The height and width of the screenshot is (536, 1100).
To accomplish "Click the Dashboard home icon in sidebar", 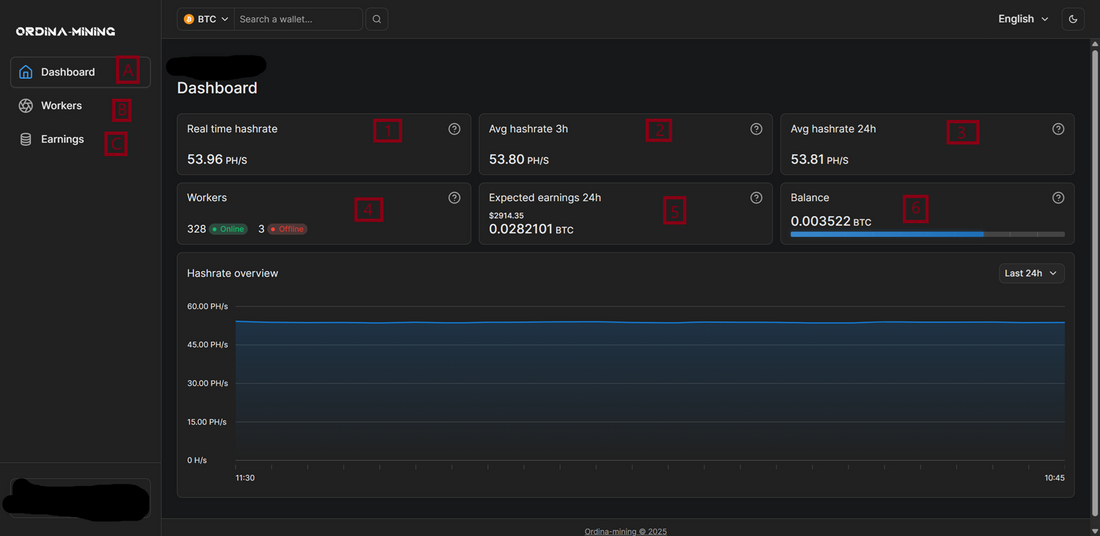I will (x=26, y=72).
